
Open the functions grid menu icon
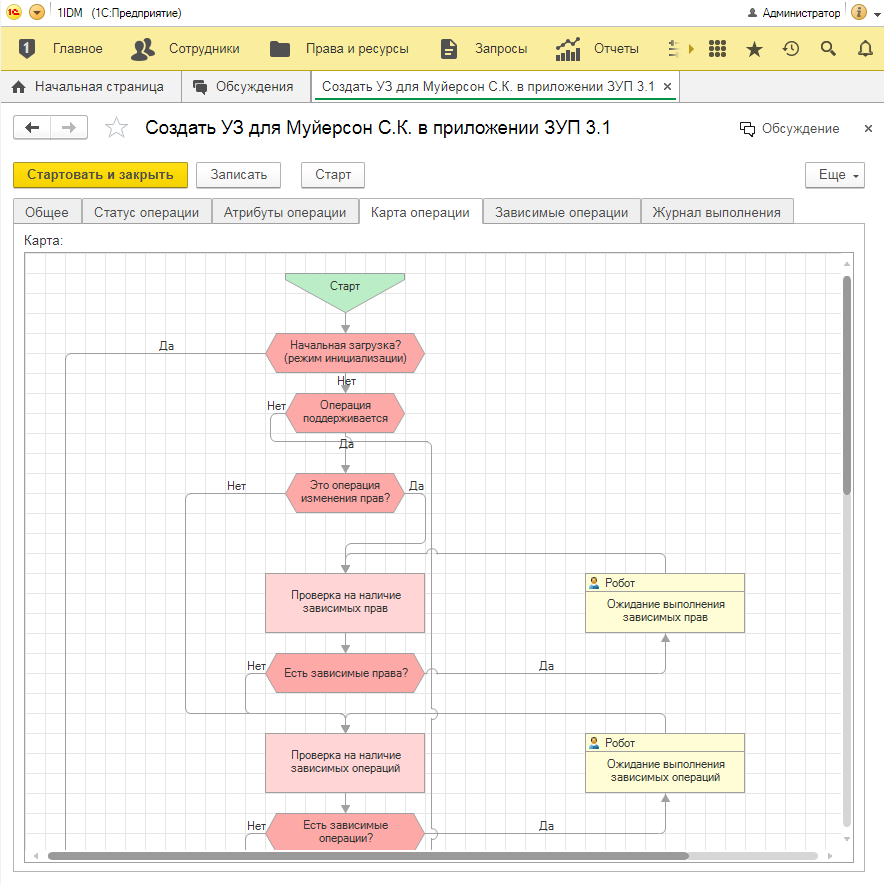(x=717, y=48)
